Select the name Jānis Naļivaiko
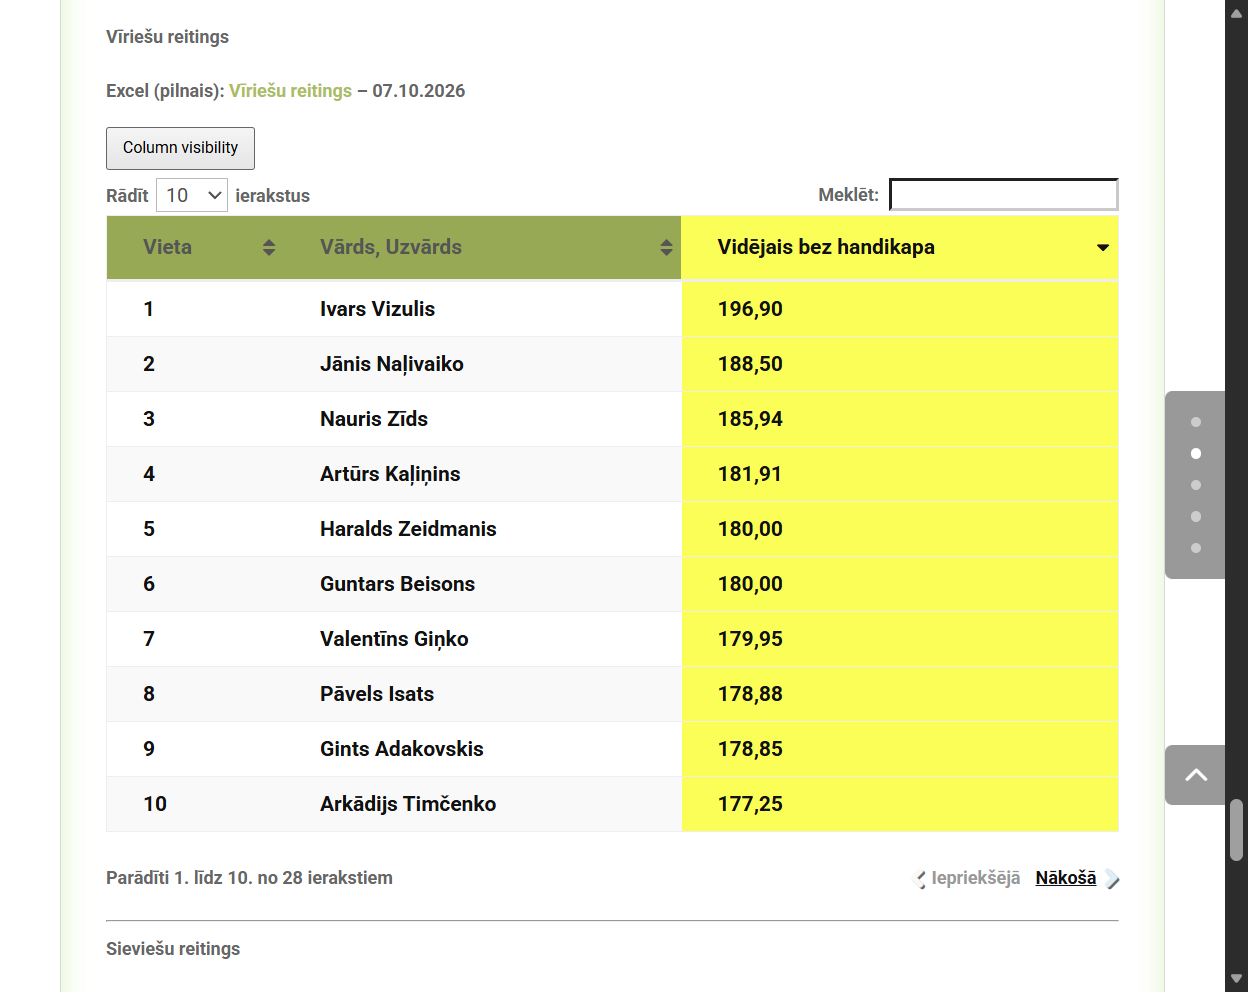Viewport: 1248px width, 992px height. 392,364
